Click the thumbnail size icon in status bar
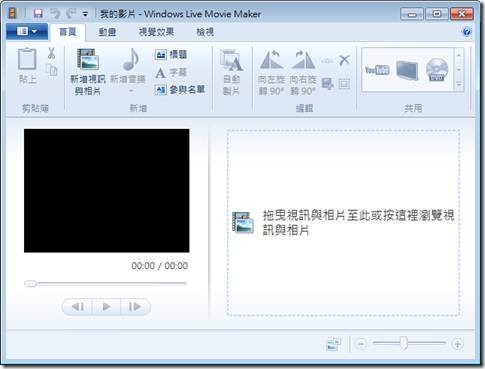This screenshot has width=485, height=369. (334, 344)
